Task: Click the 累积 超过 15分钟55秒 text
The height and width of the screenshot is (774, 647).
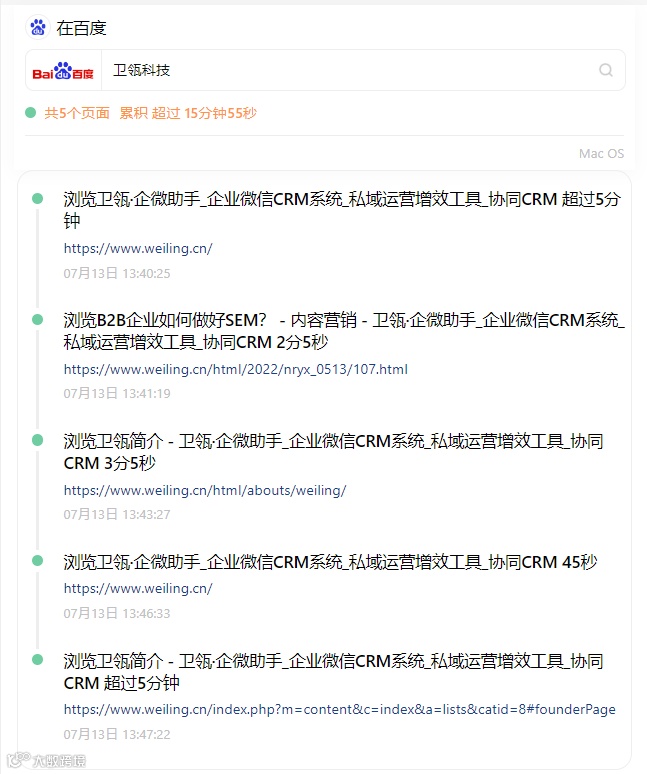Action: pos(188,113)
